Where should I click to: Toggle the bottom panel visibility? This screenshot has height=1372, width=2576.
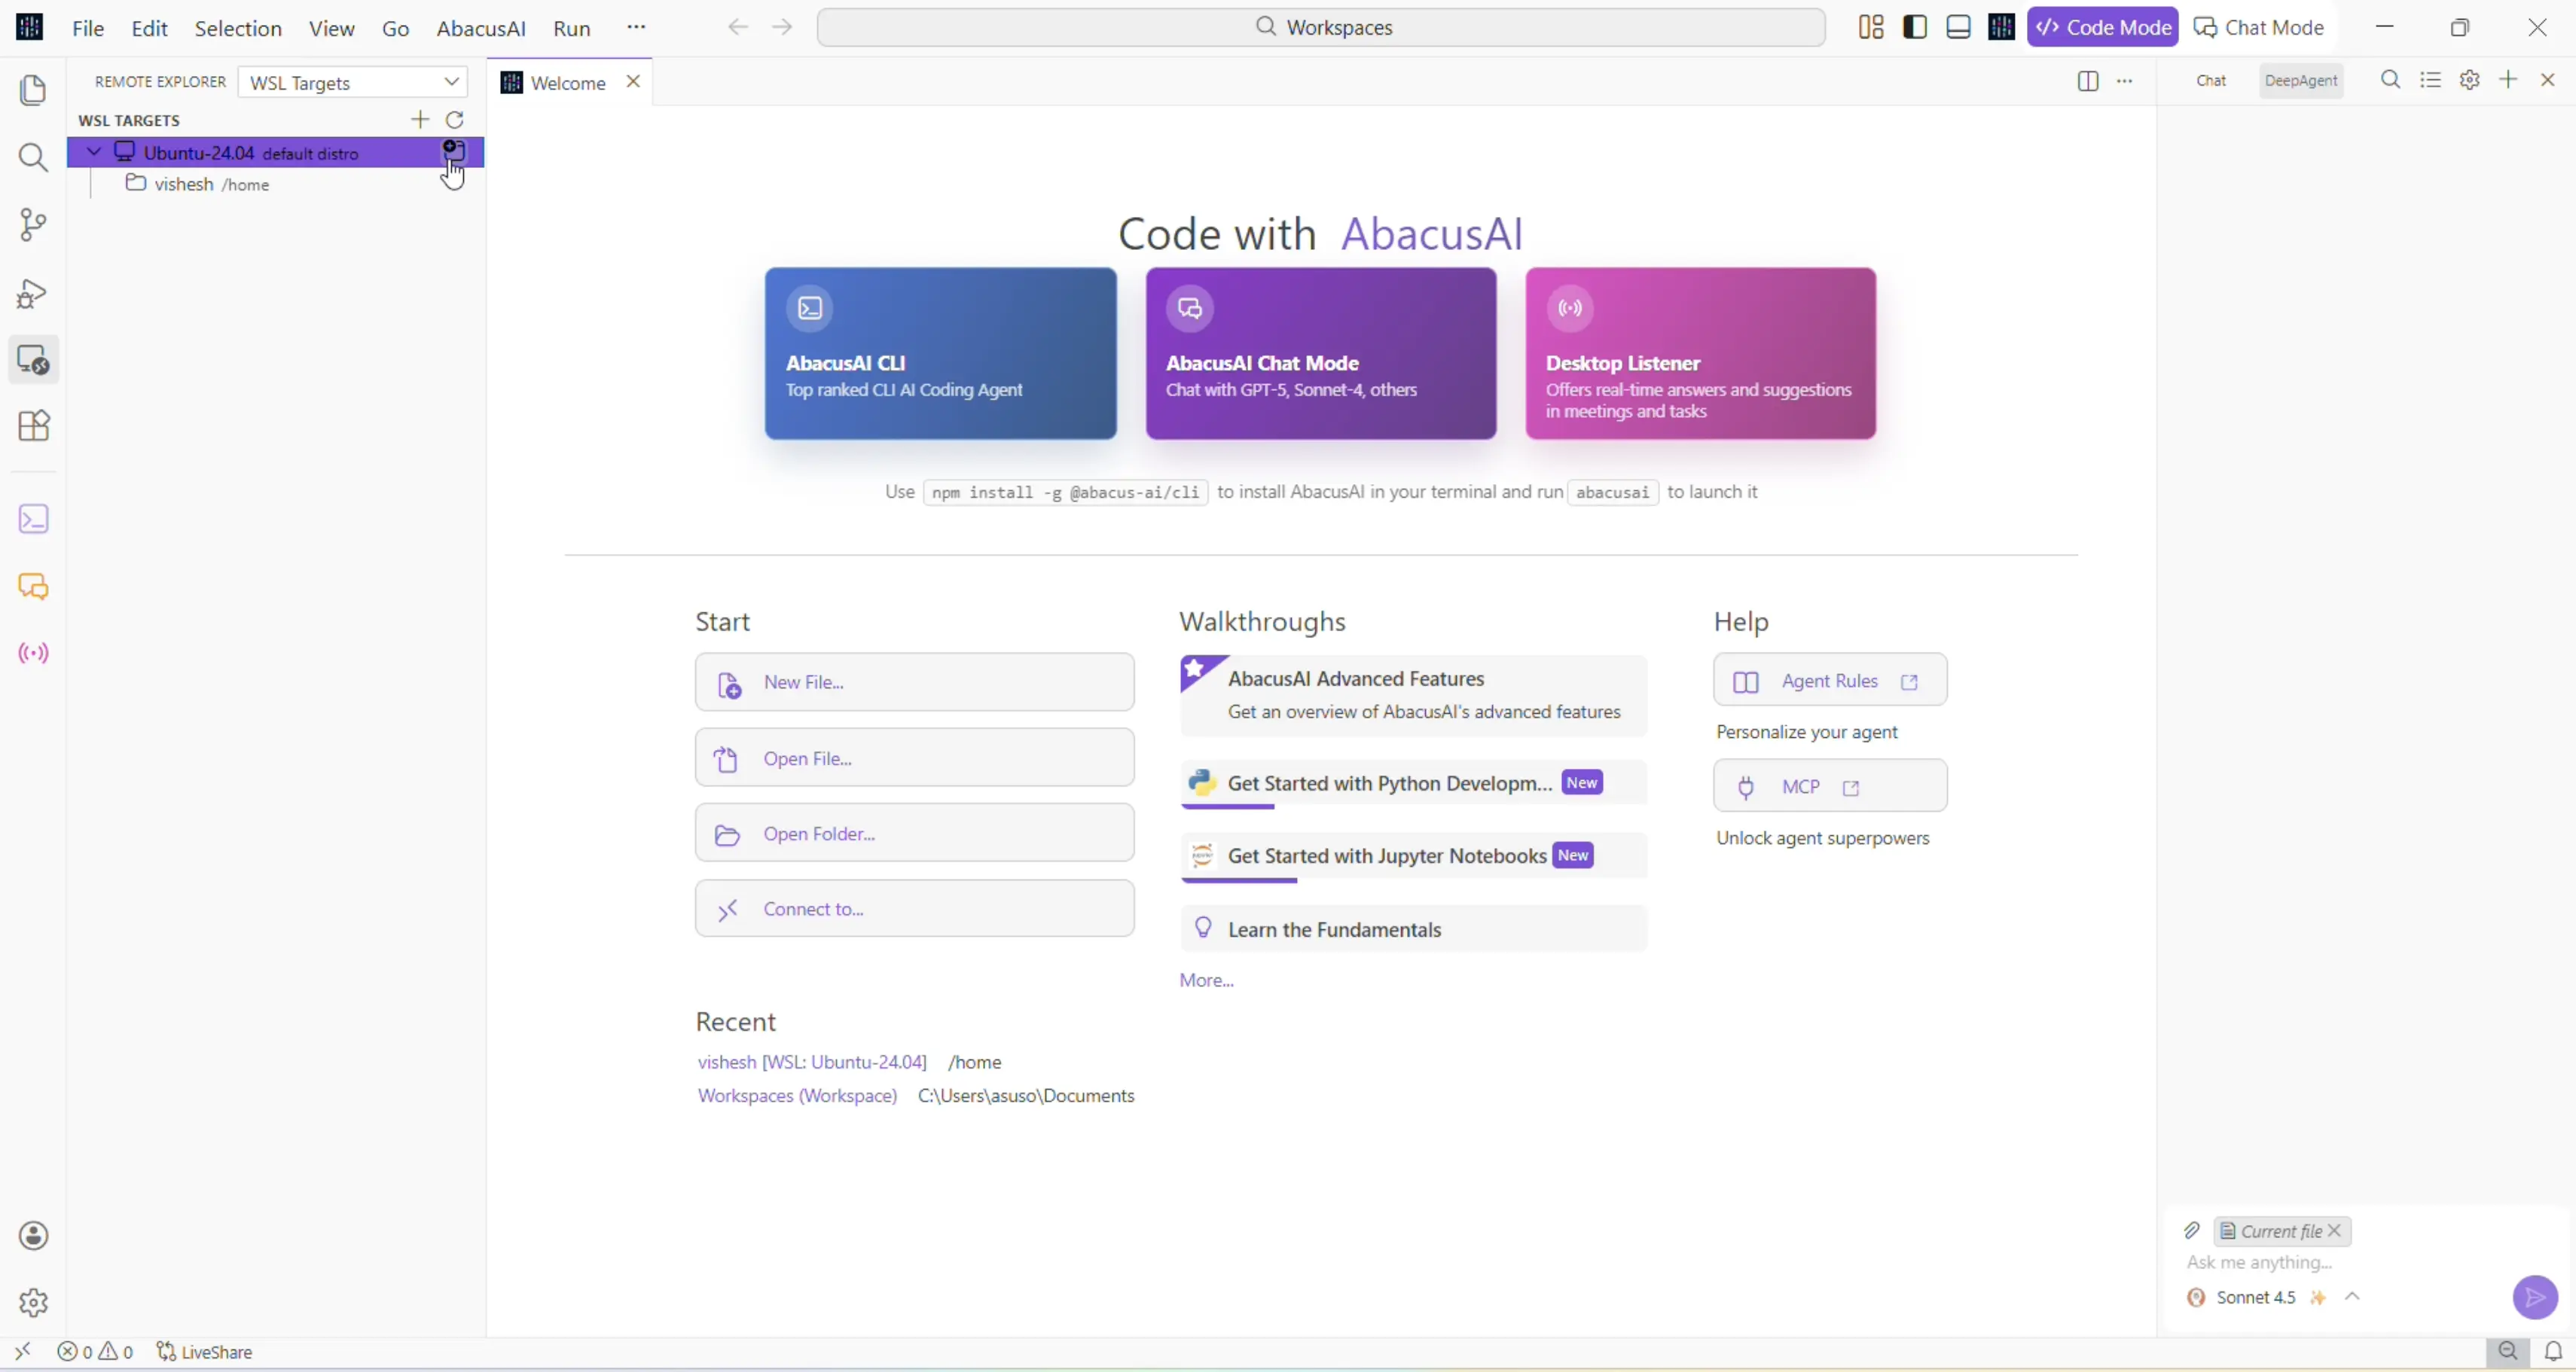(x=1958, y=27)
